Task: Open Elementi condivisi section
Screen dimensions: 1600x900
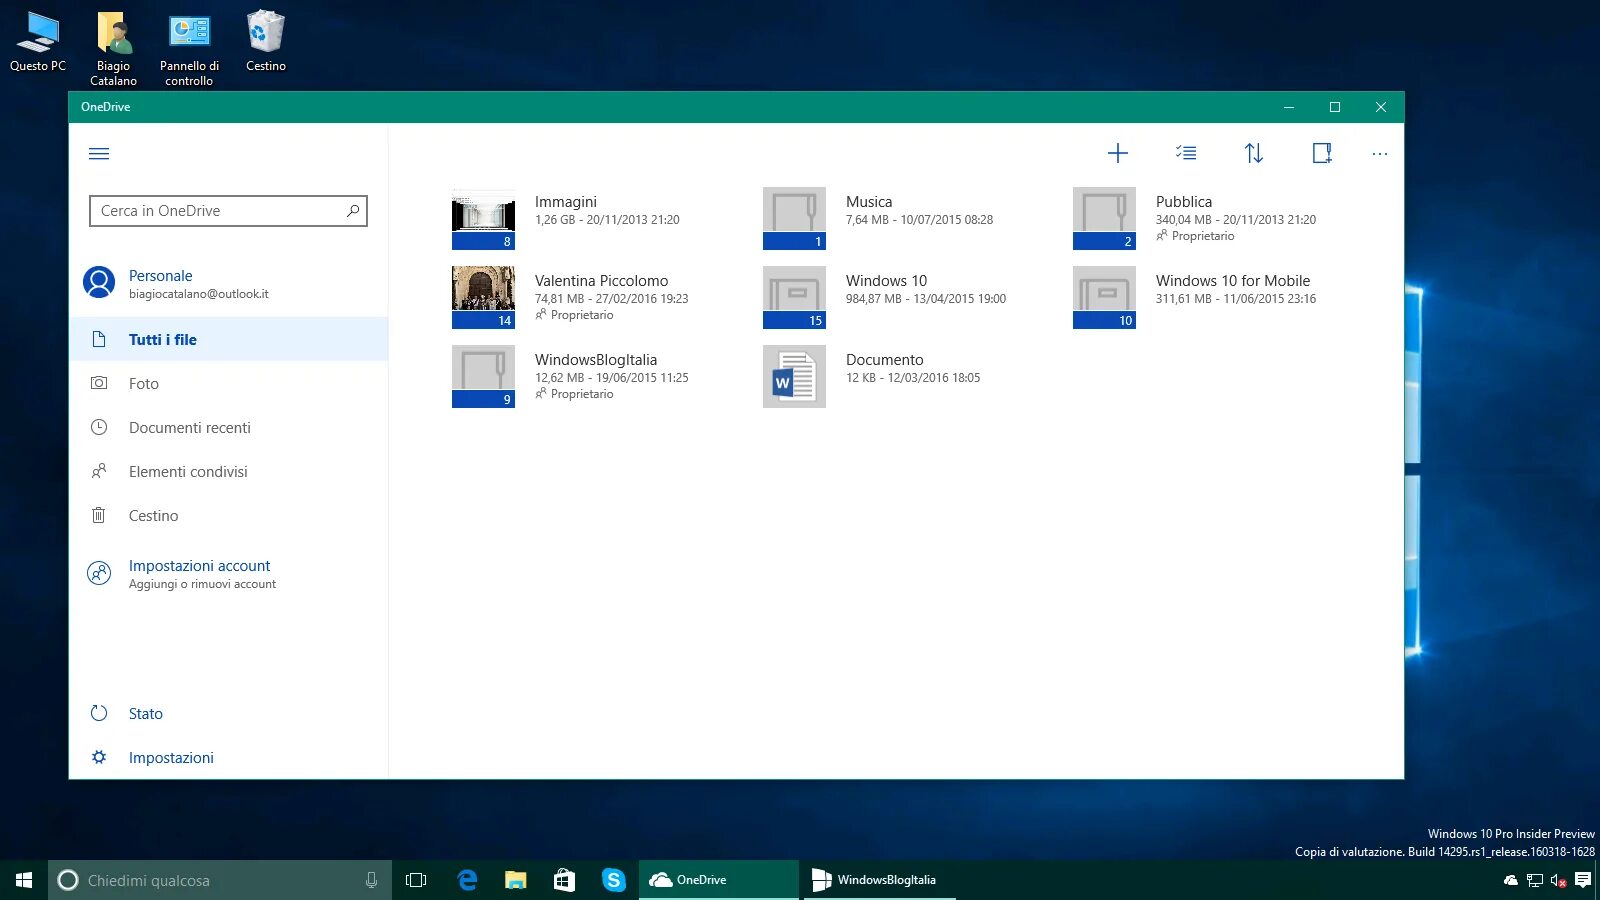Action: pyautogui.click(x=229, y=471)
